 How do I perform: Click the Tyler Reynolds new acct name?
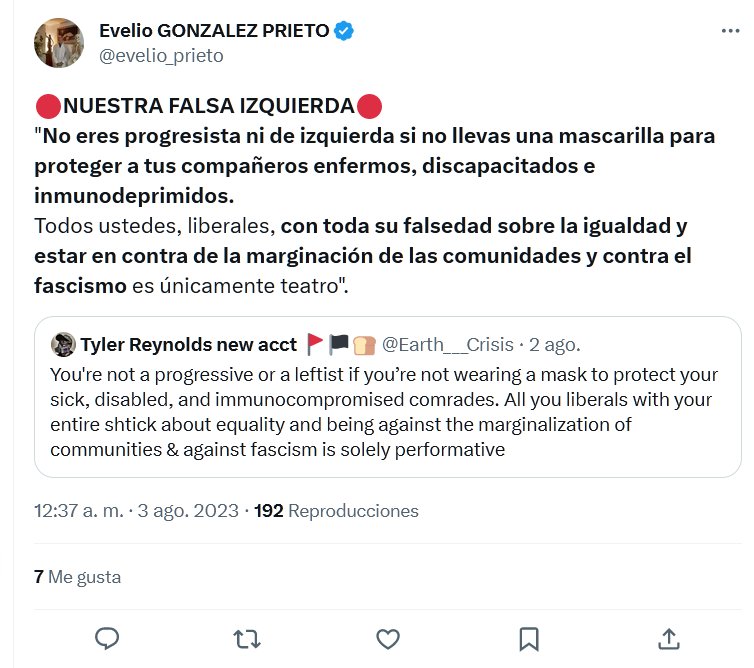188,345
